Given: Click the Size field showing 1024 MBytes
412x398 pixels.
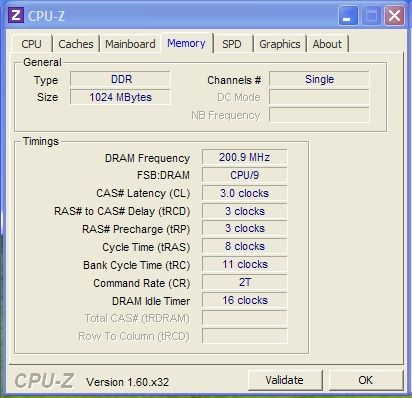Looking at the screenshot, I should click(120, 97).
